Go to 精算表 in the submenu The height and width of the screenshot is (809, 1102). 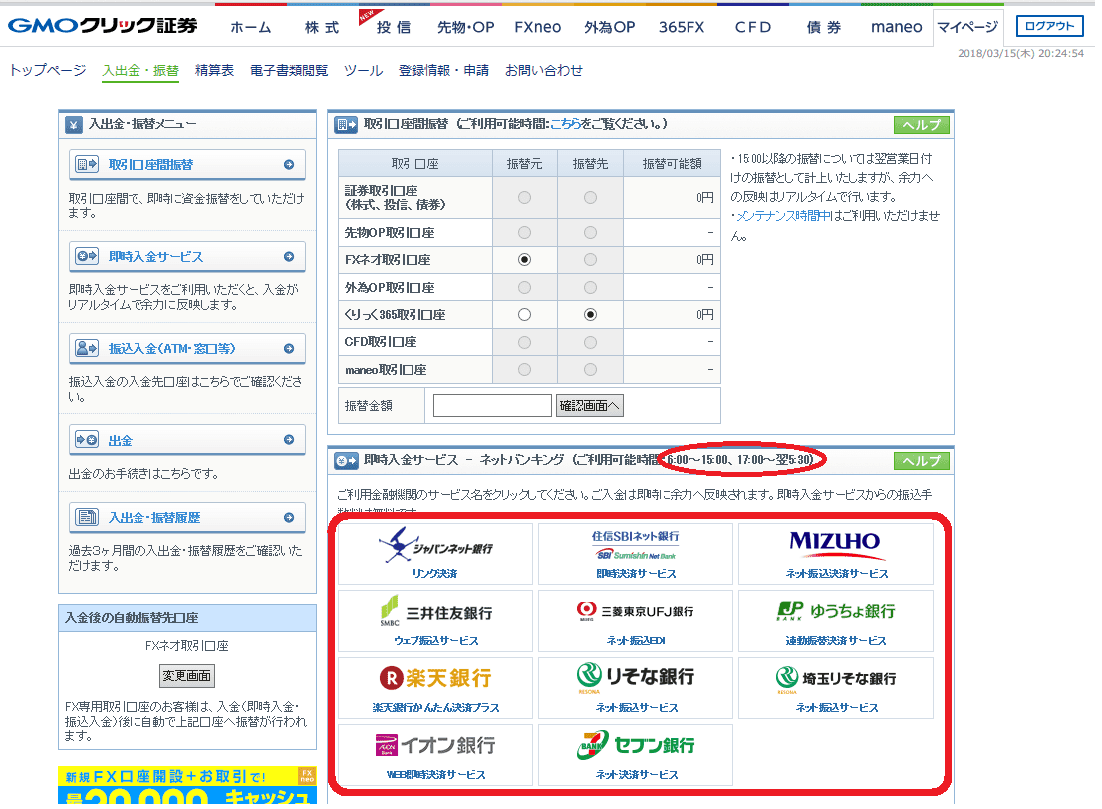point(214,70)
